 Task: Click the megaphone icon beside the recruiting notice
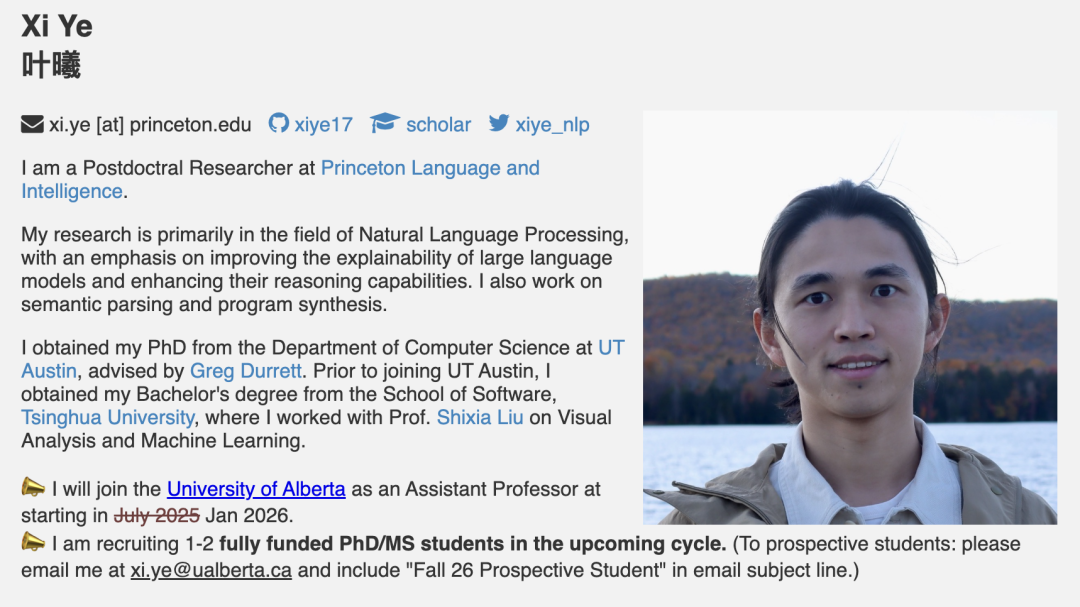(x=33, y=543)
